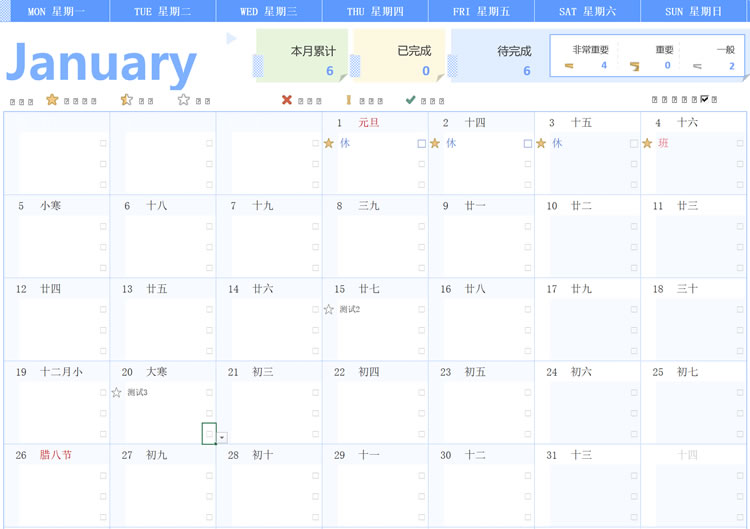Click the half-filled star legend icon
Screen dimensions: 750x529
point(127,99)
